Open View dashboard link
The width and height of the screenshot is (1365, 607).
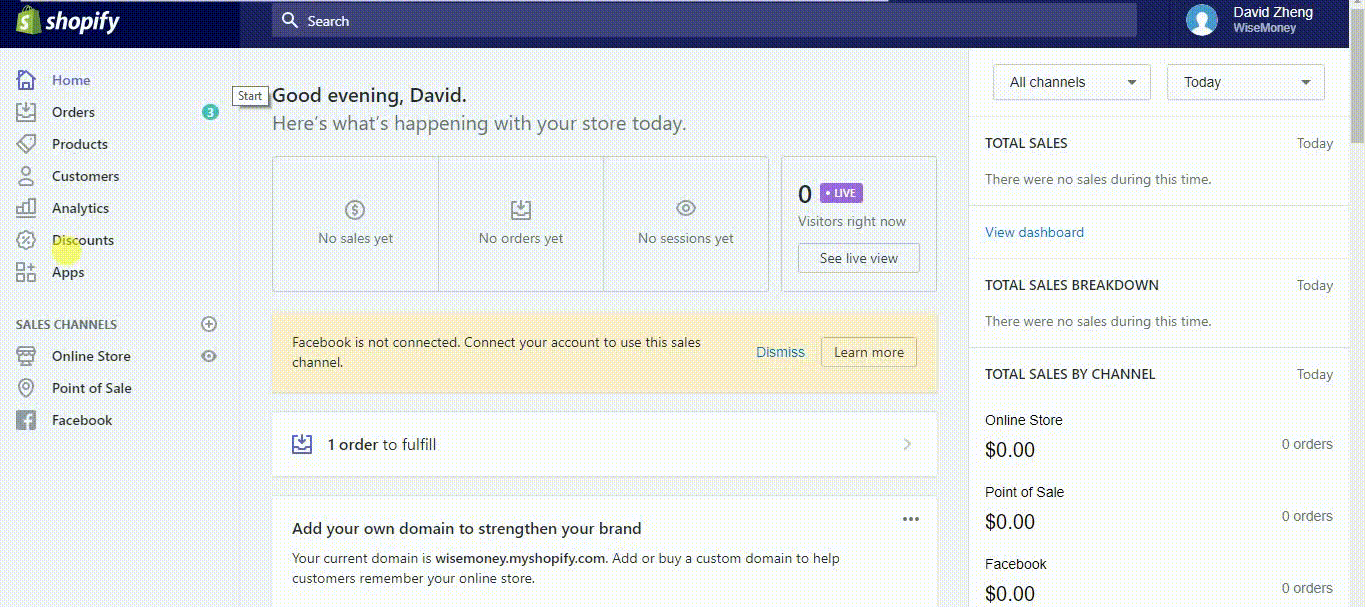tap(1034, 232)
